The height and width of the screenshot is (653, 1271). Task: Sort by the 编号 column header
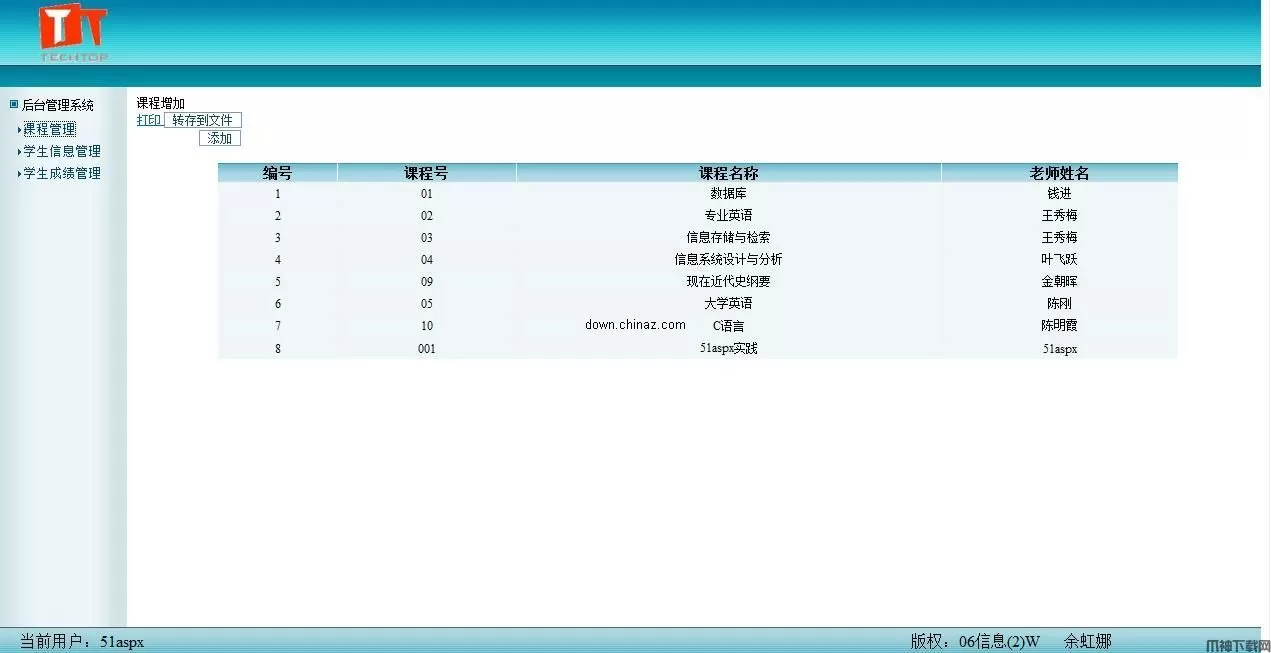coord(277,171)
